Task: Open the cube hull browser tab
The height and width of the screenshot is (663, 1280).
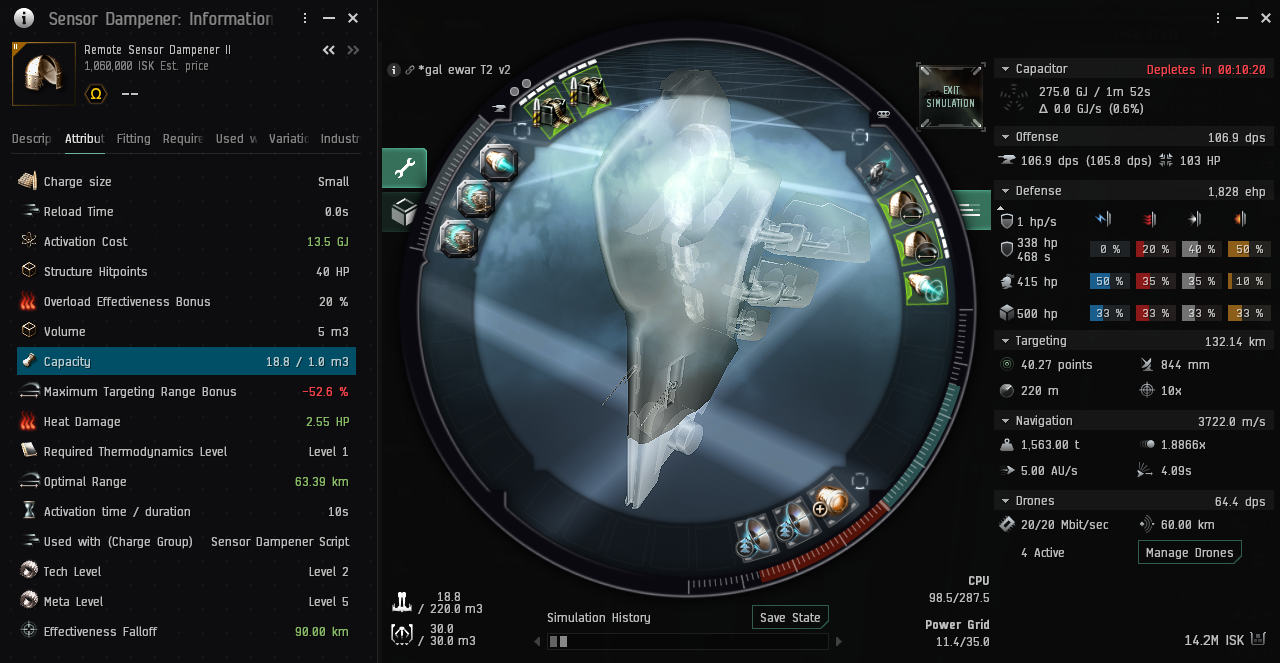Action: tap(404, 212)
